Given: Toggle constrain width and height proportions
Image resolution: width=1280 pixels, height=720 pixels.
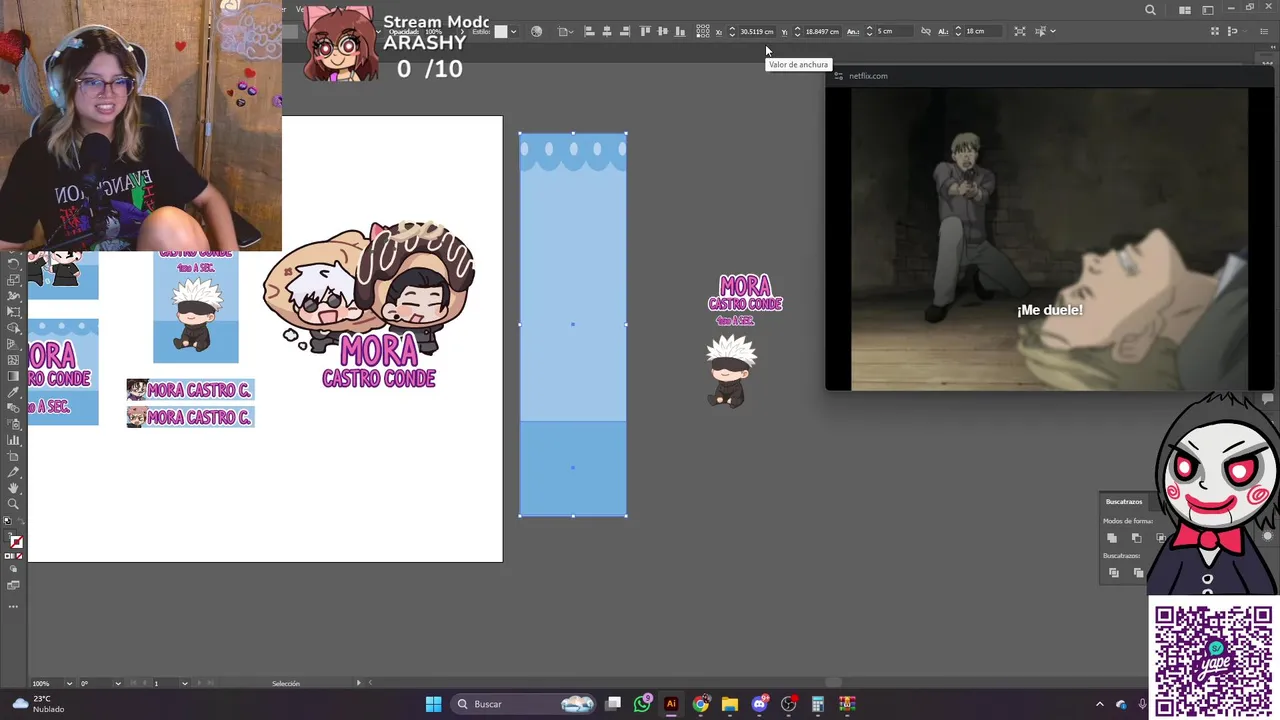Looking at the screenshot, I should [926, 31].
